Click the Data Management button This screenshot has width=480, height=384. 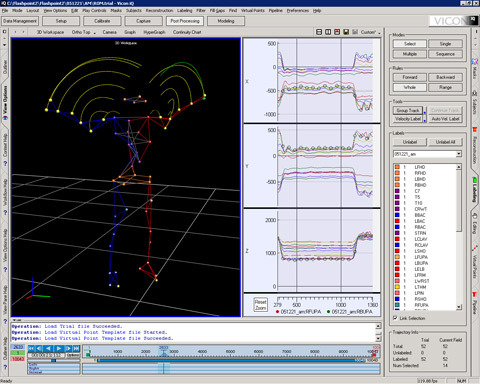click(x=20, y=21)
